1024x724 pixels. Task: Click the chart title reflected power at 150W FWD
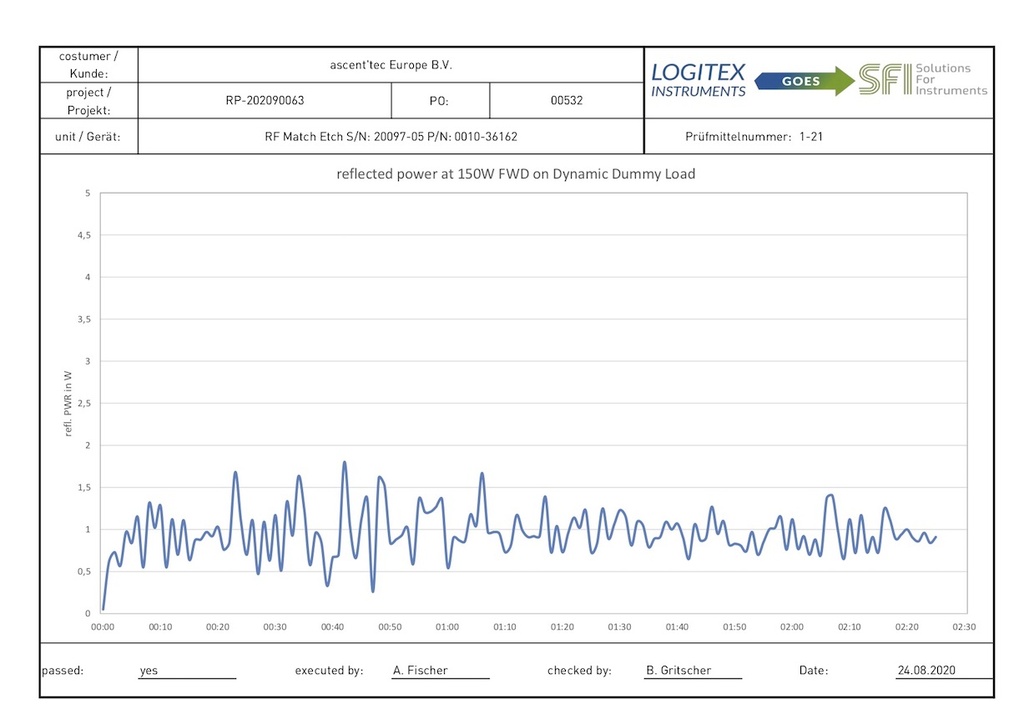[x=515, y=174]
